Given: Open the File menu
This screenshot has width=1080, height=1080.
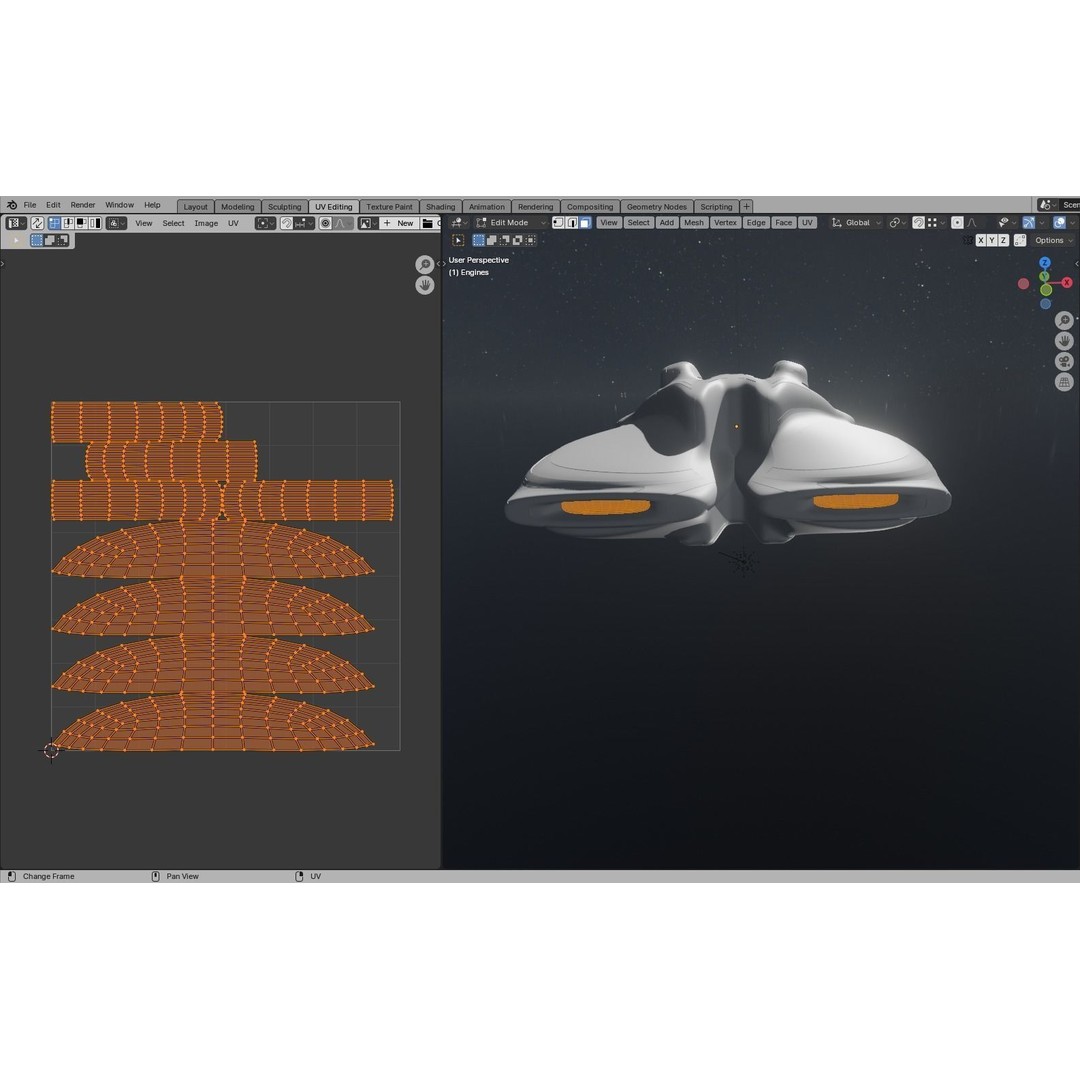Looking at the screenshot, I should 30,205.
